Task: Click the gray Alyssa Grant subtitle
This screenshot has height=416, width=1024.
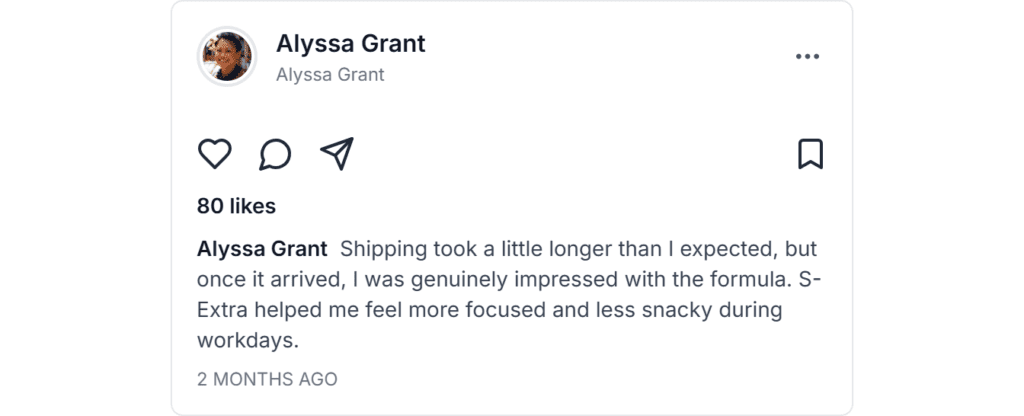Action: (330, 75)
